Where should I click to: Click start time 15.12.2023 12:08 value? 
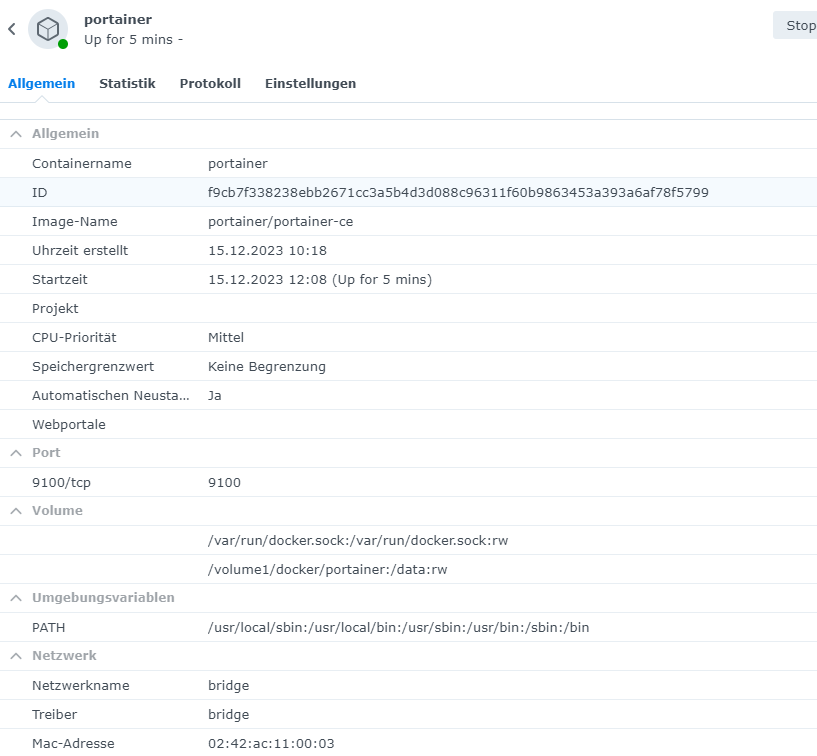pos(320,280)
